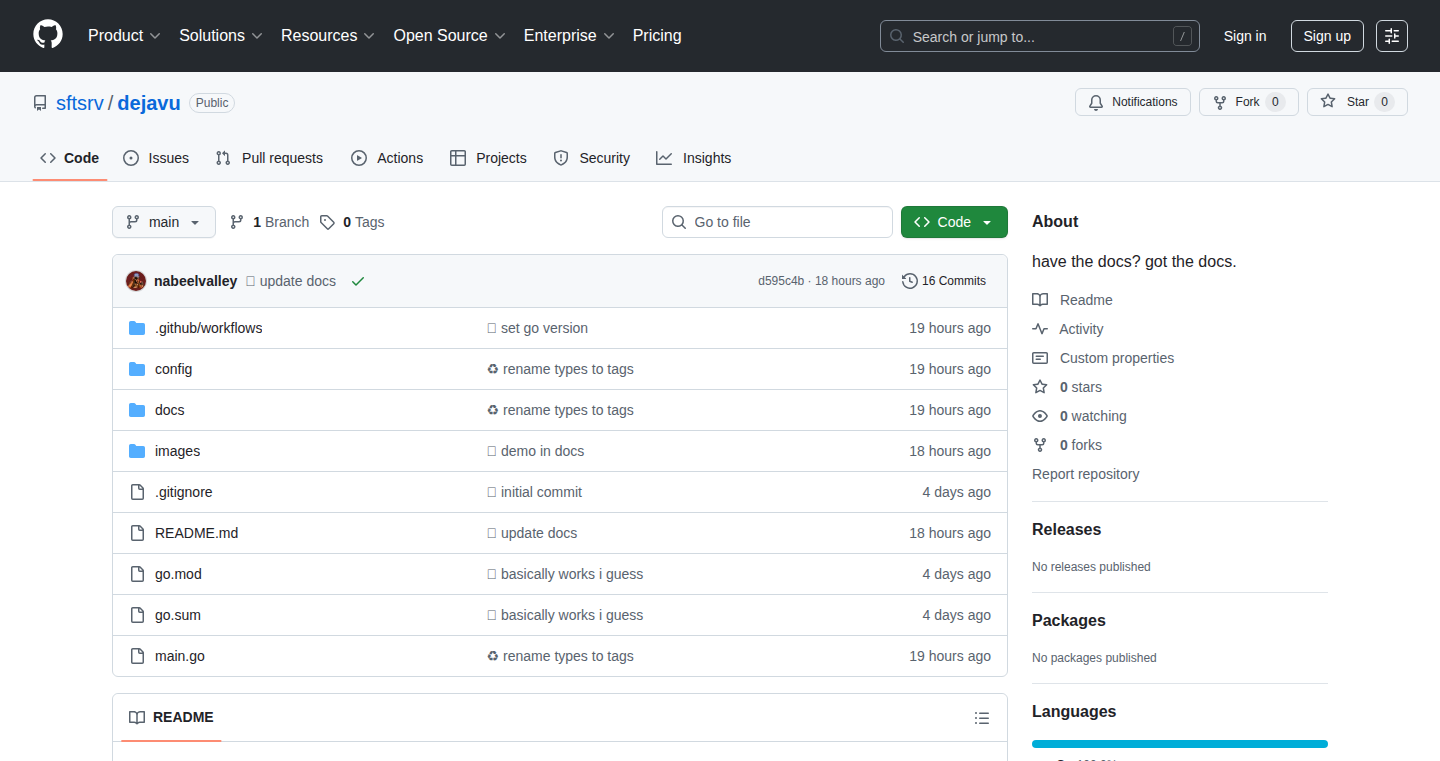Click the bell icon in Notifications

[x=1096, y=102]
